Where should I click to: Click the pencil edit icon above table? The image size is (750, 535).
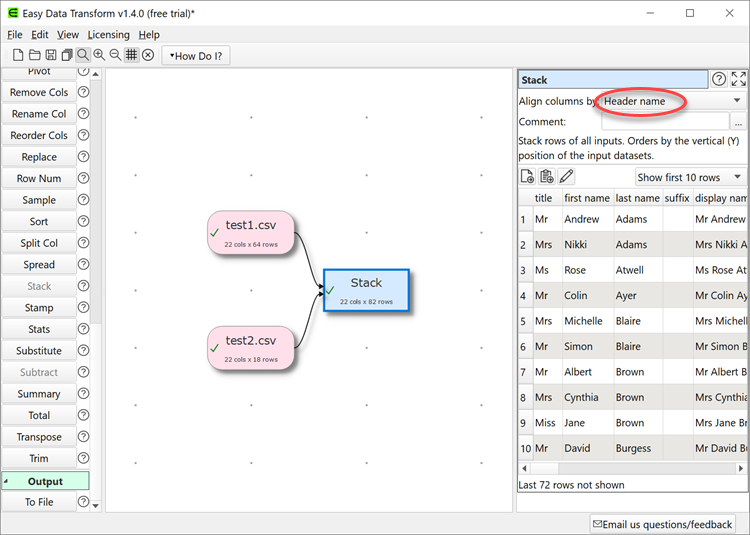(x=567, y=177)
